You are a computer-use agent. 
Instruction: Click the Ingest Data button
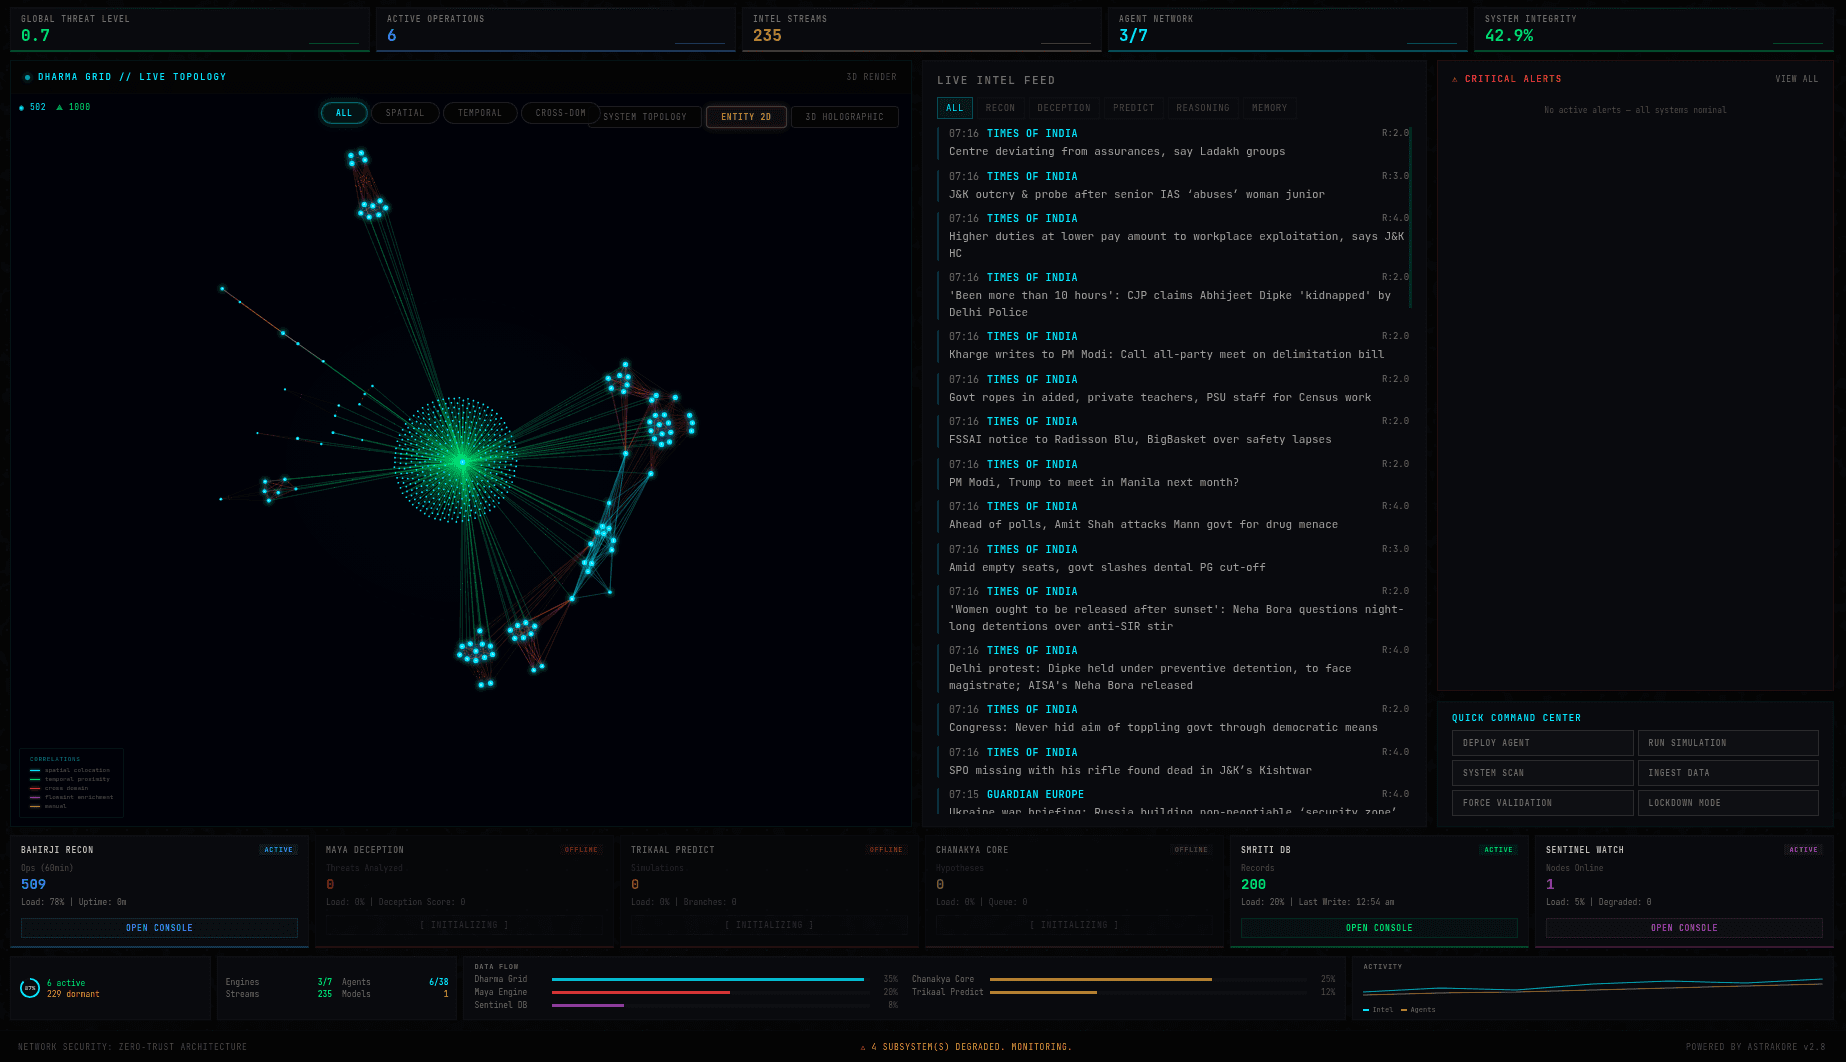click(1728, 773)
